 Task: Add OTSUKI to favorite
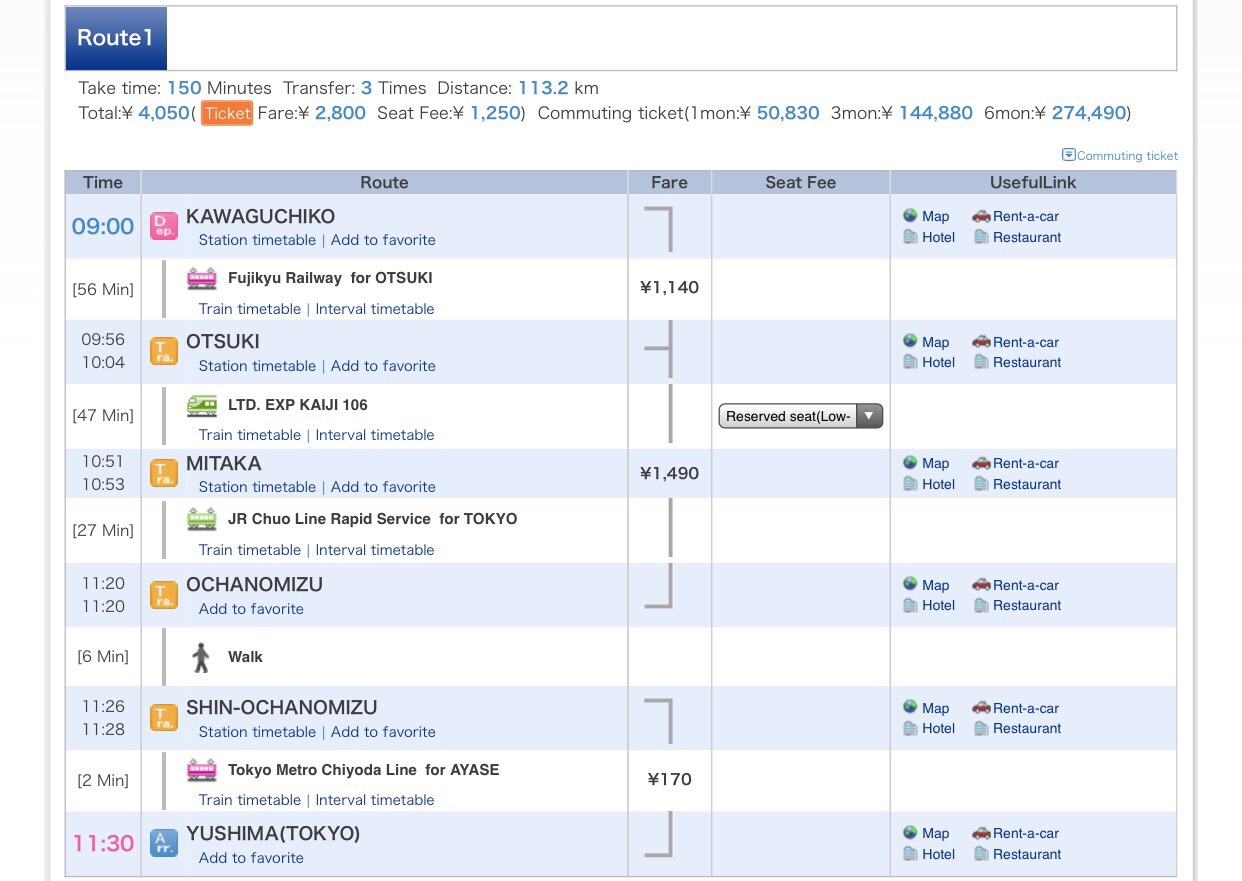(x=383, y=366)
